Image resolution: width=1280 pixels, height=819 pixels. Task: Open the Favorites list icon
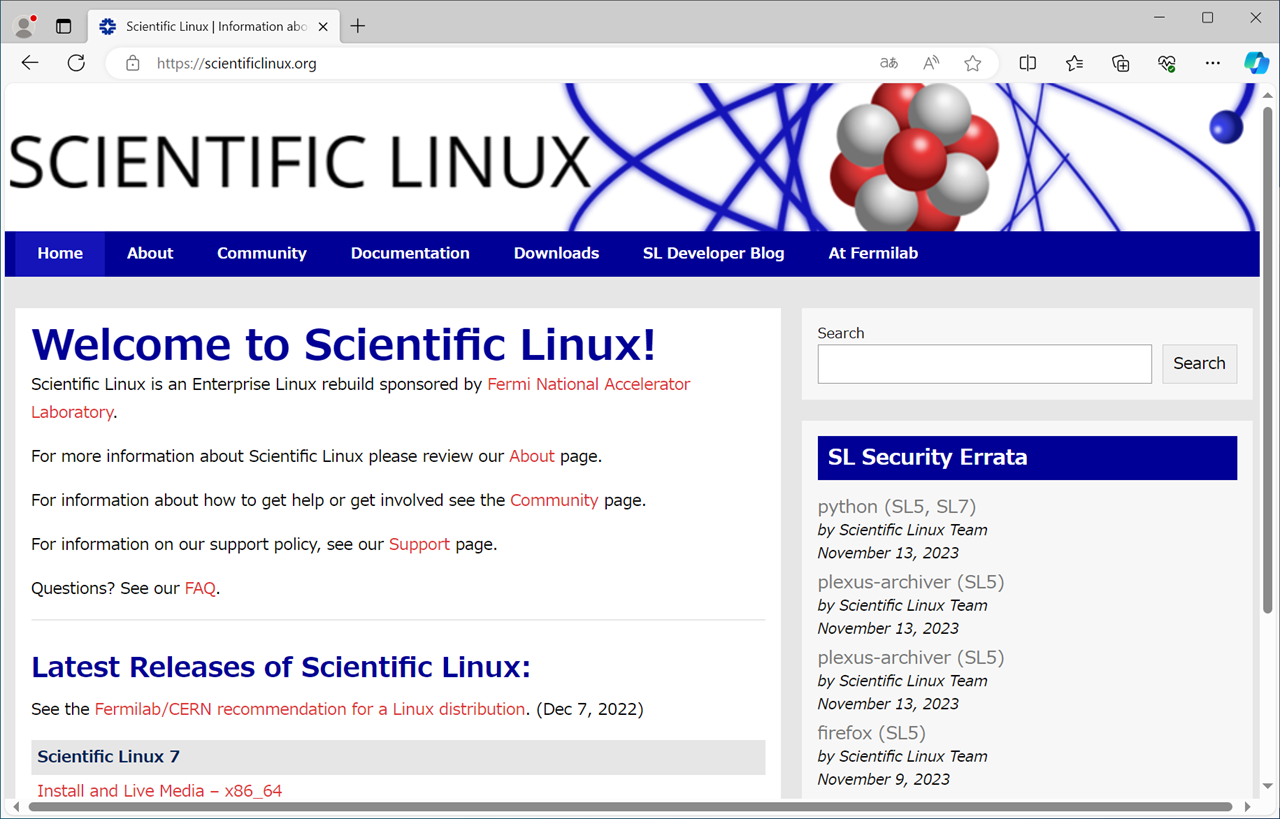1074,63
